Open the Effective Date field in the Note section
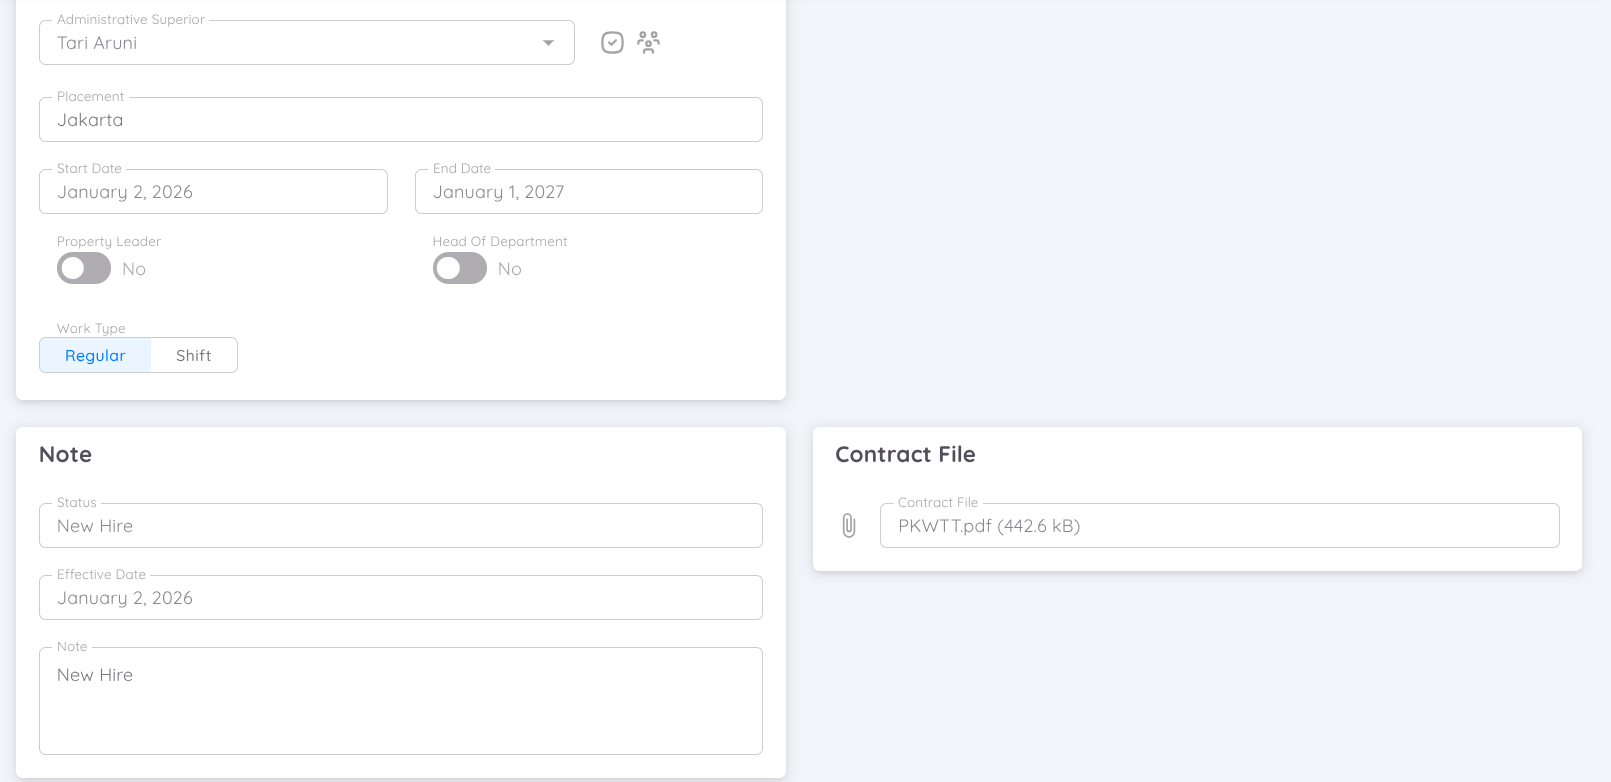The width and height of the screenshot is (1611, 782). (400, 597)
